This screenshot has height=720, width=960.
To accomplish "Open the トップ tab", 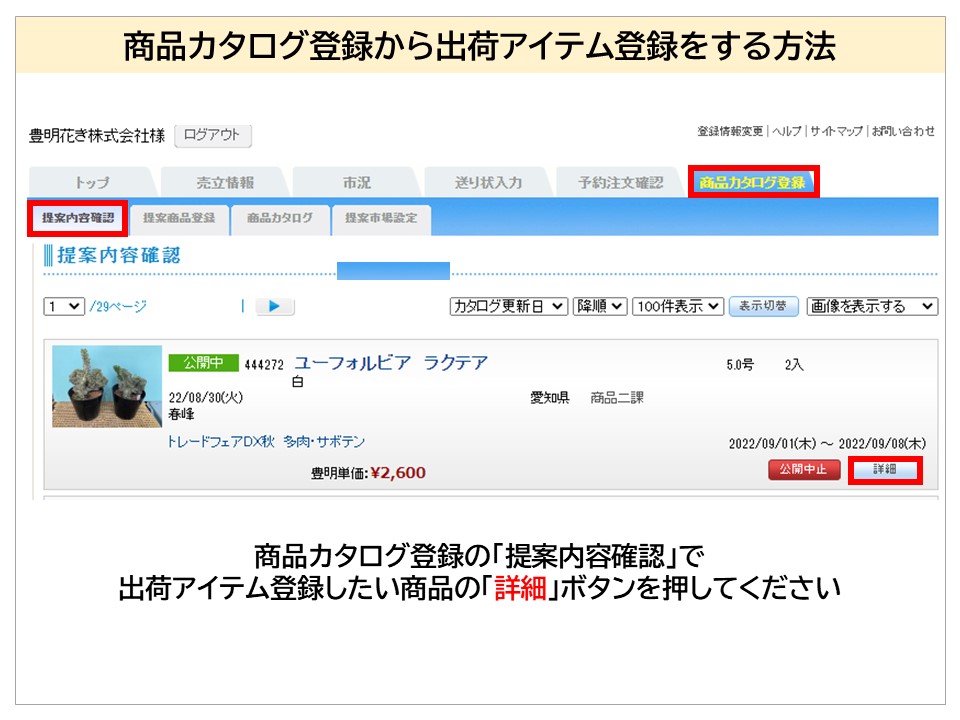I will 92,183.
